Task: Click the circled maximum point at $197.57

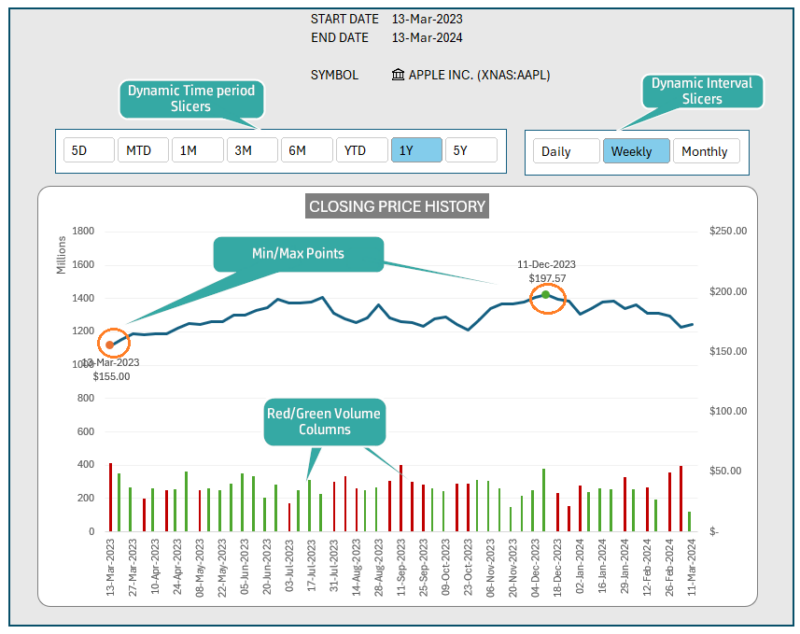Action: [546, 297]
